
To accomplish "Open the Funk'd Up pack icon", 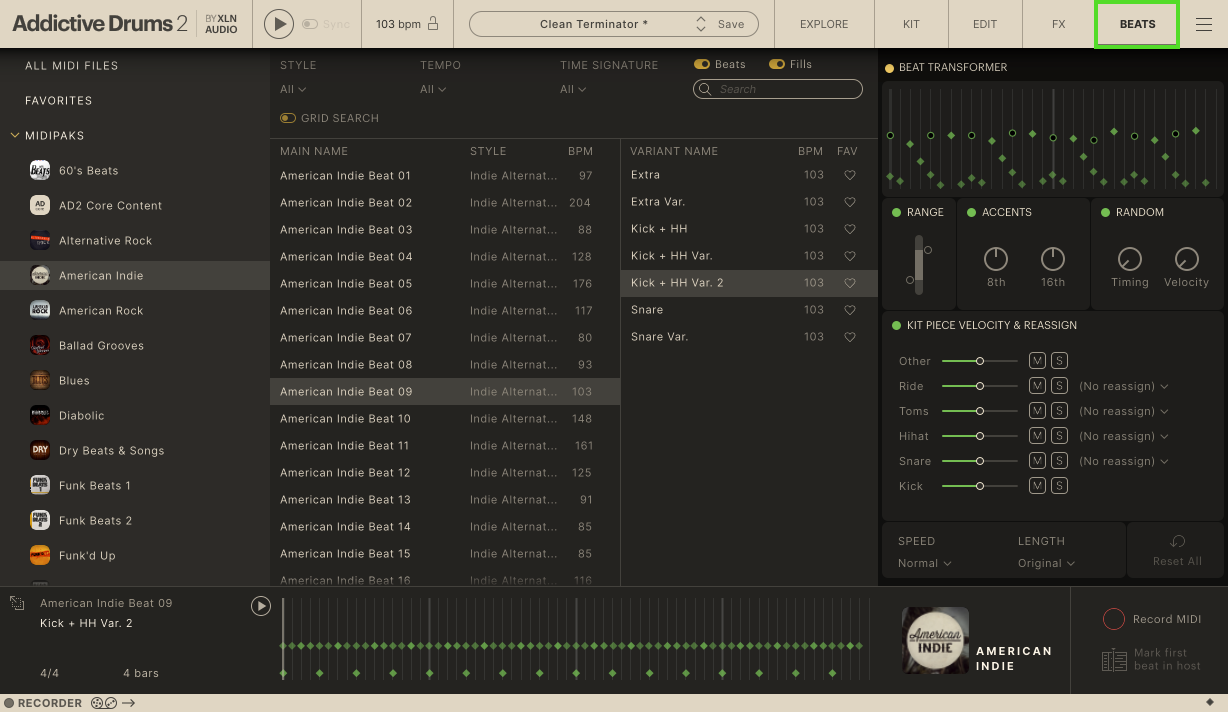I will tap(40, 556).
